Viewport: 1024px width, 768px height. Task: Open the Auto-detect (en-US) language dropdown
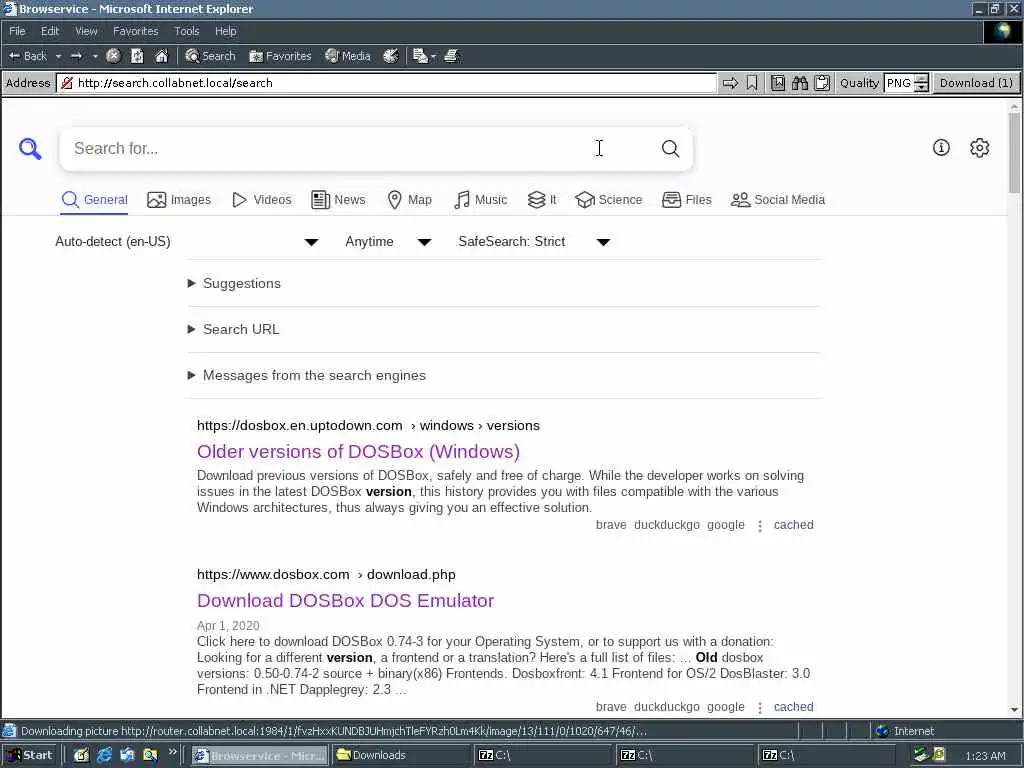coord(186,242)
